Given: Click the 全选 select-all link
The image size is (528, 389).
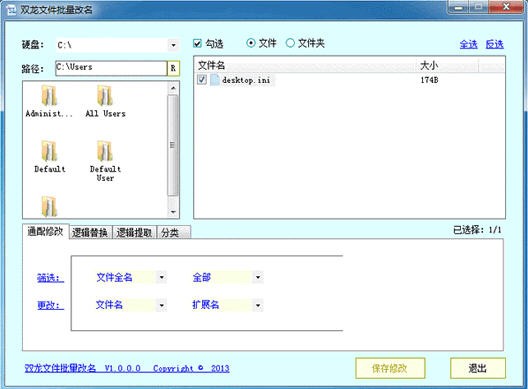Looking at the screenshot, I should coord(468,44).
